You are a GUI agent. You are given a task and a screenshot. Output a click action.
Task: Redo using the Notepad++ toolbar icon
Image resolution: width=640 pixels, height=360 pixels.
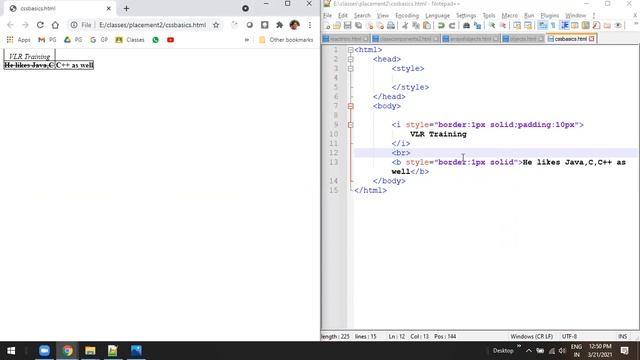click(452, 26)
